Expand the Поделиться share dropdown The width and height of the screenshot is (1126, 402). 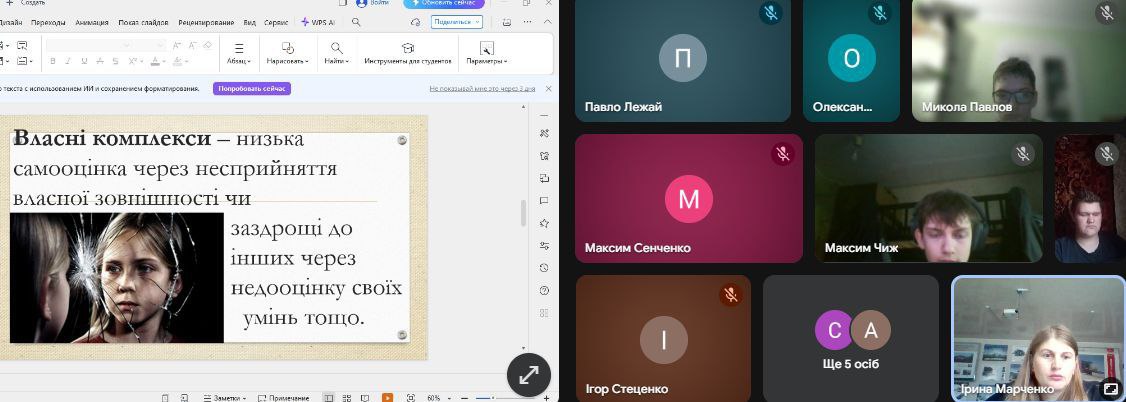coord(458,22)
